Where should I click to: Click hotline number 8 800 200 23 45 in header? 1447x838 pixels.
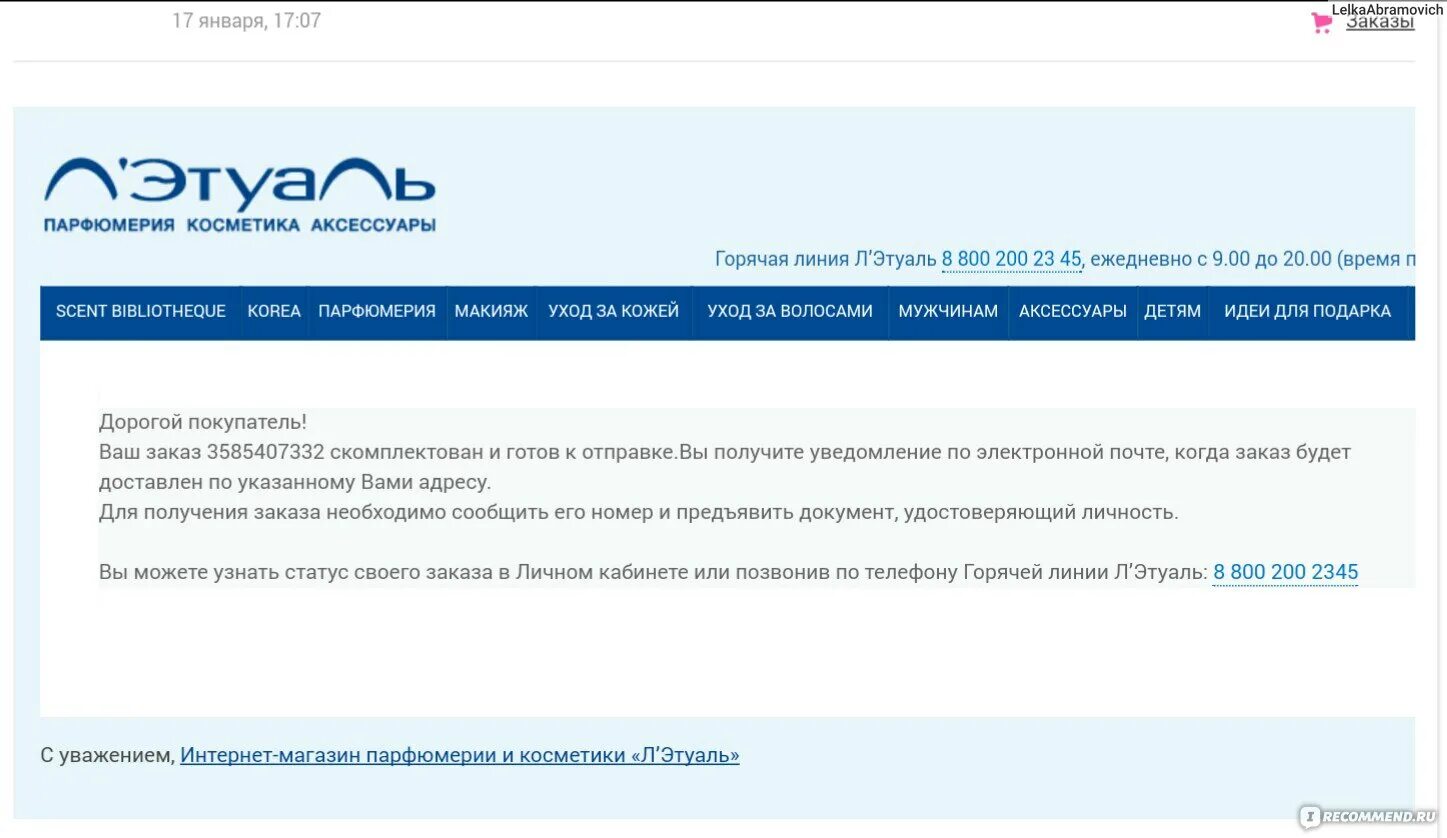(x=1011, y=259)
